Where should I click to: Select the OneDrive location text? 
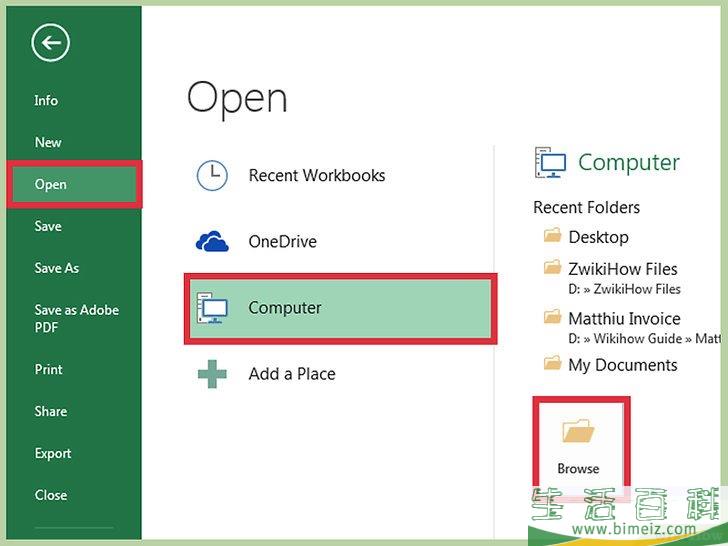point(282,241)
